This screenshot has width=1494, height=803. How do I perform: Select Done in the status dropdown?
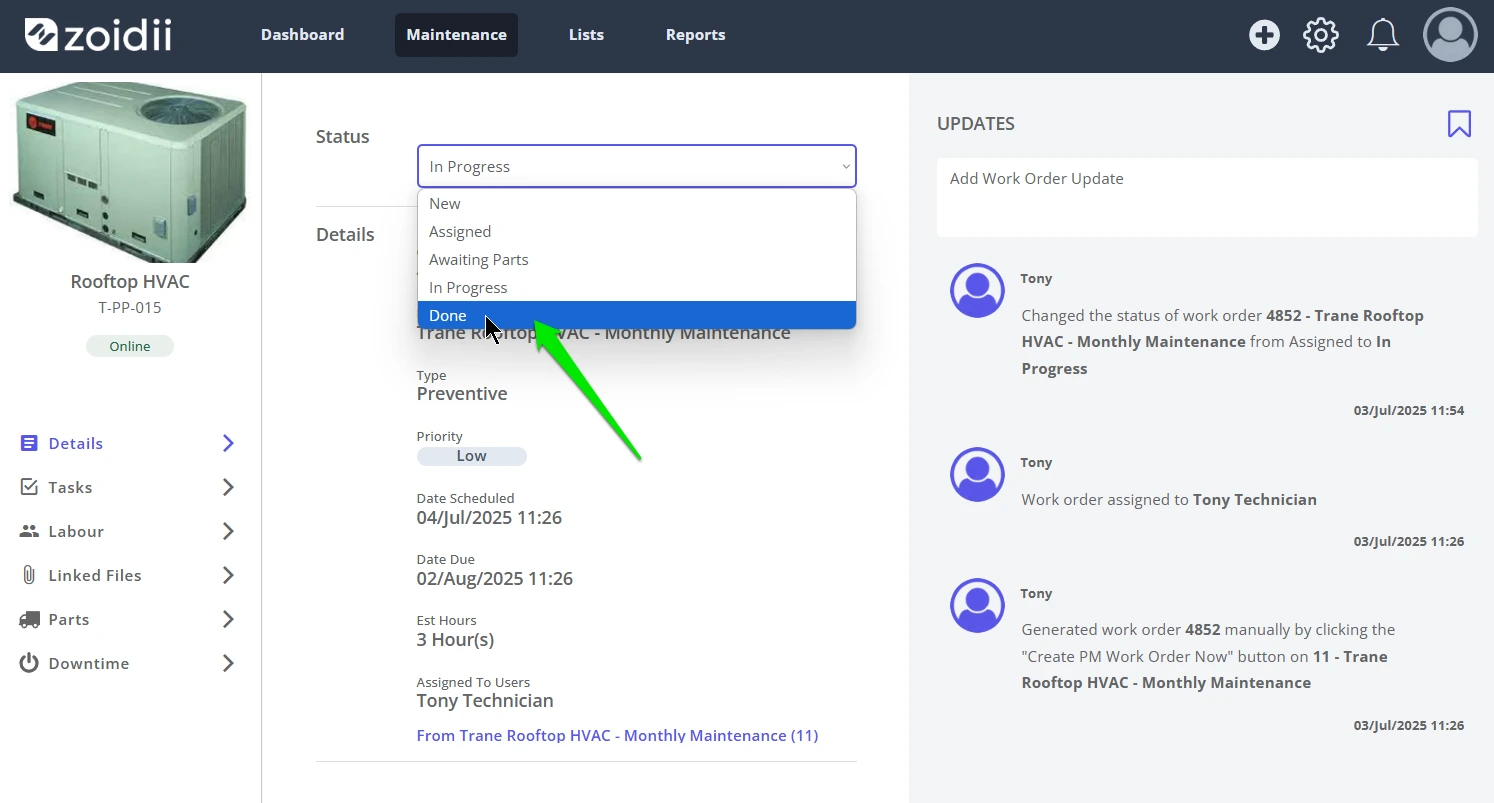pos(636,315)
